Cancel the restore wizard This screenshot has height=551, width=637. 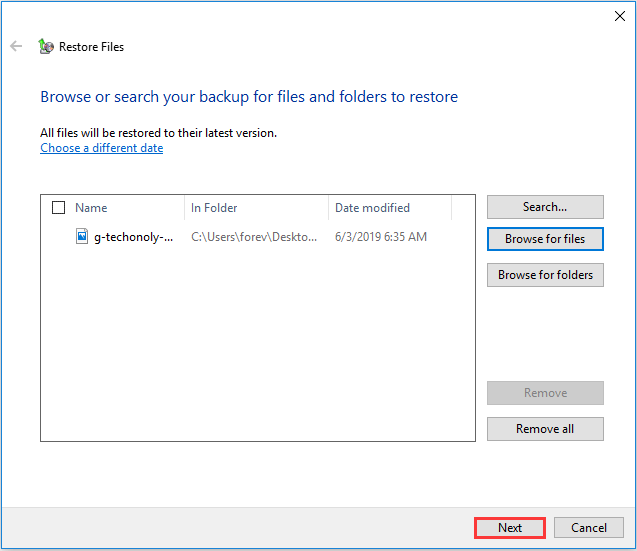[589, 528]
